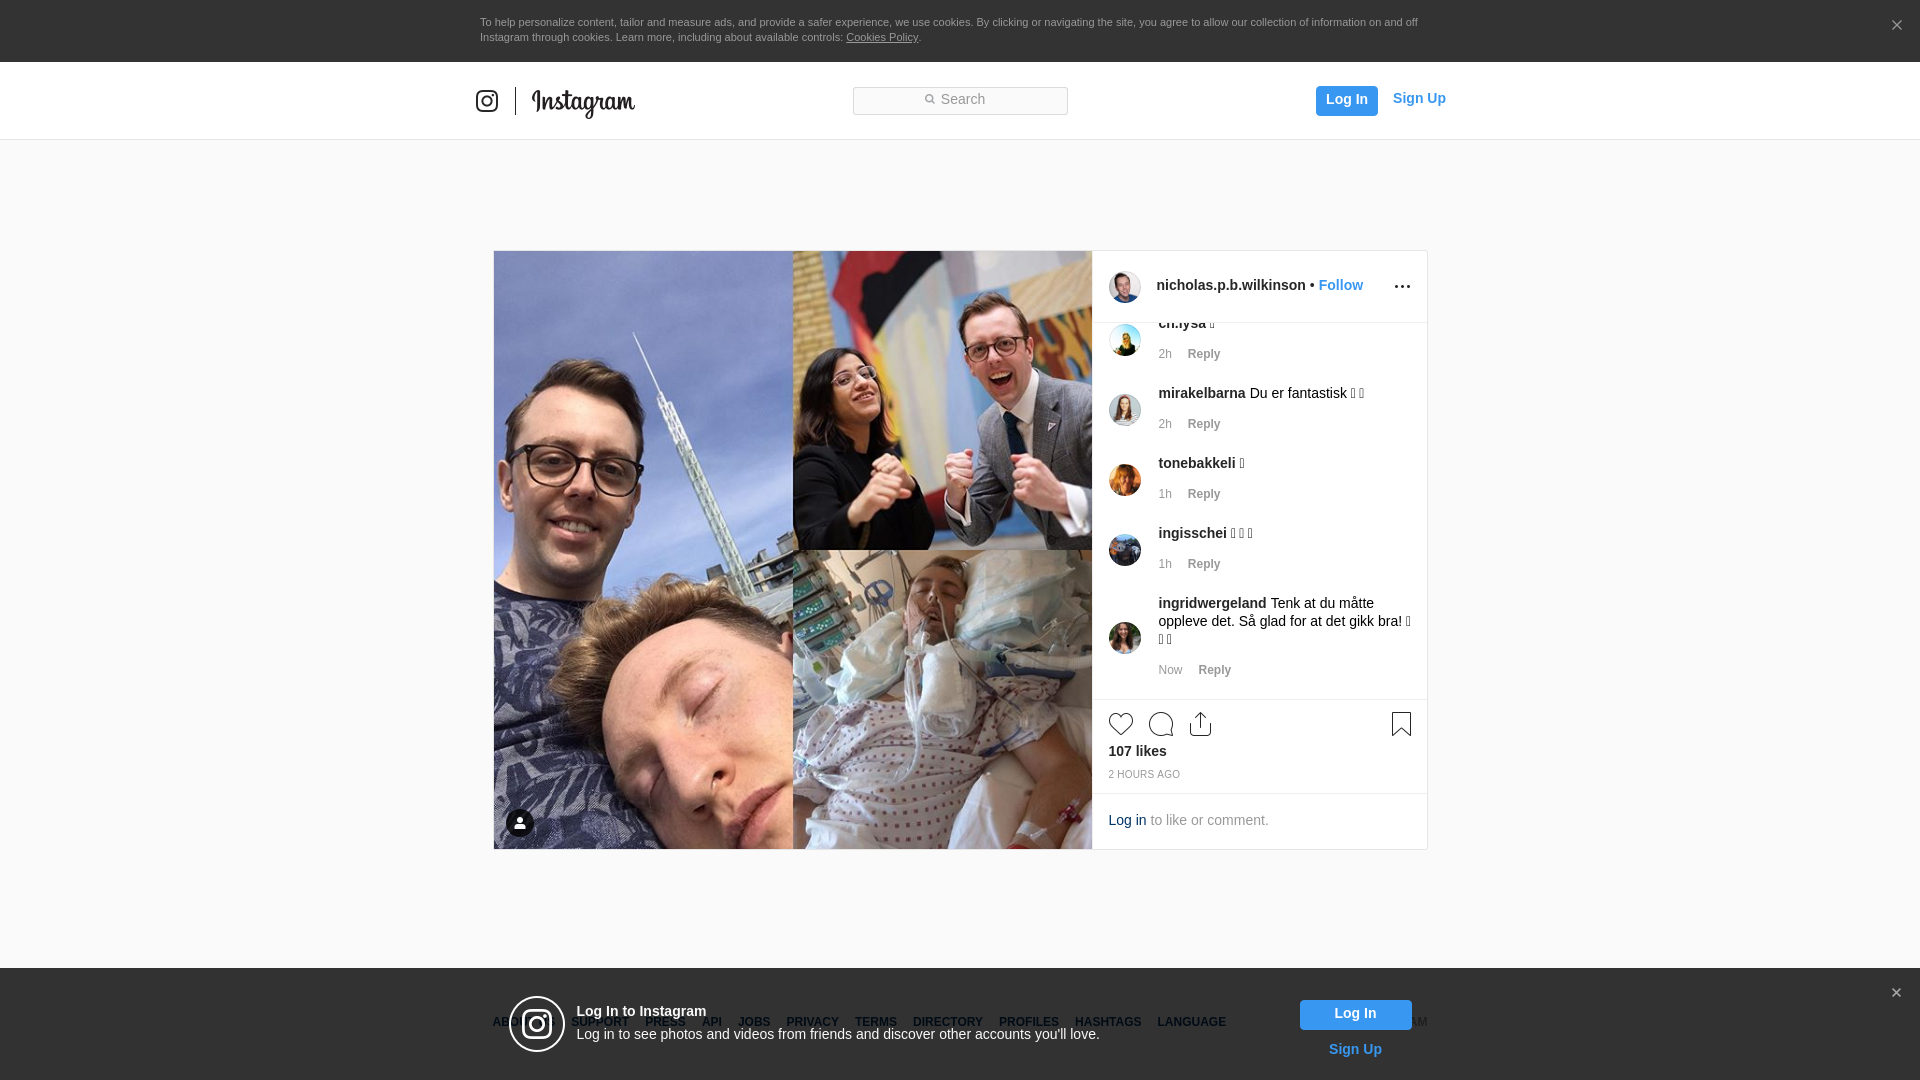Image resolution: width=1920 pixels, height=1080 pixels.
Task: Open the Instagram wordmark home link
Action: click(x=583, y=102)
